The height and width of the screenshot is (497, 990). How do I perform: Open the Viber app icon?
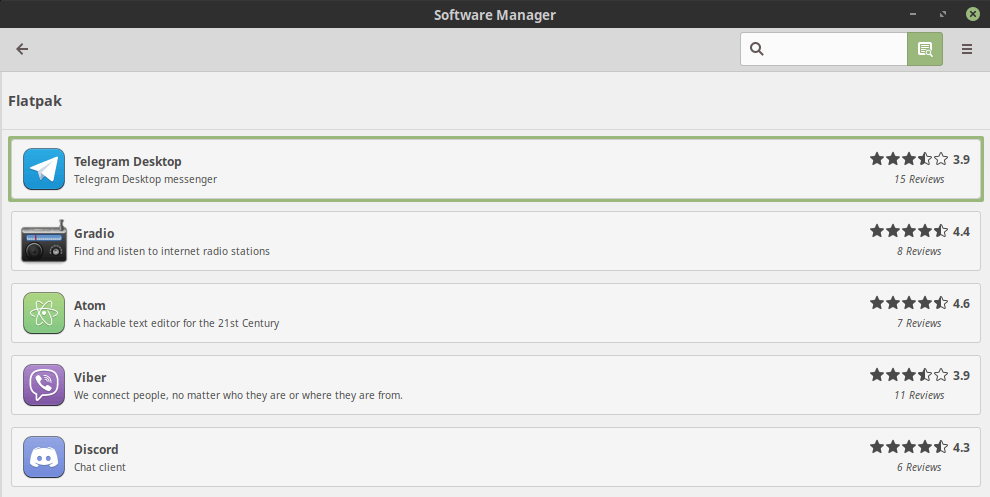44,385
